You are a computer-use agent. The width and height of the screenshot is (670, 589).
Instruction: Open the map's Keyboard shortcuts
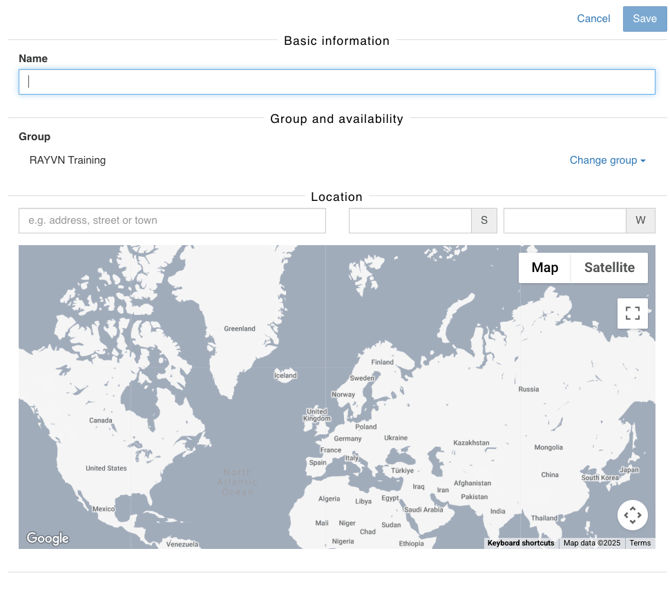(520, 543)
